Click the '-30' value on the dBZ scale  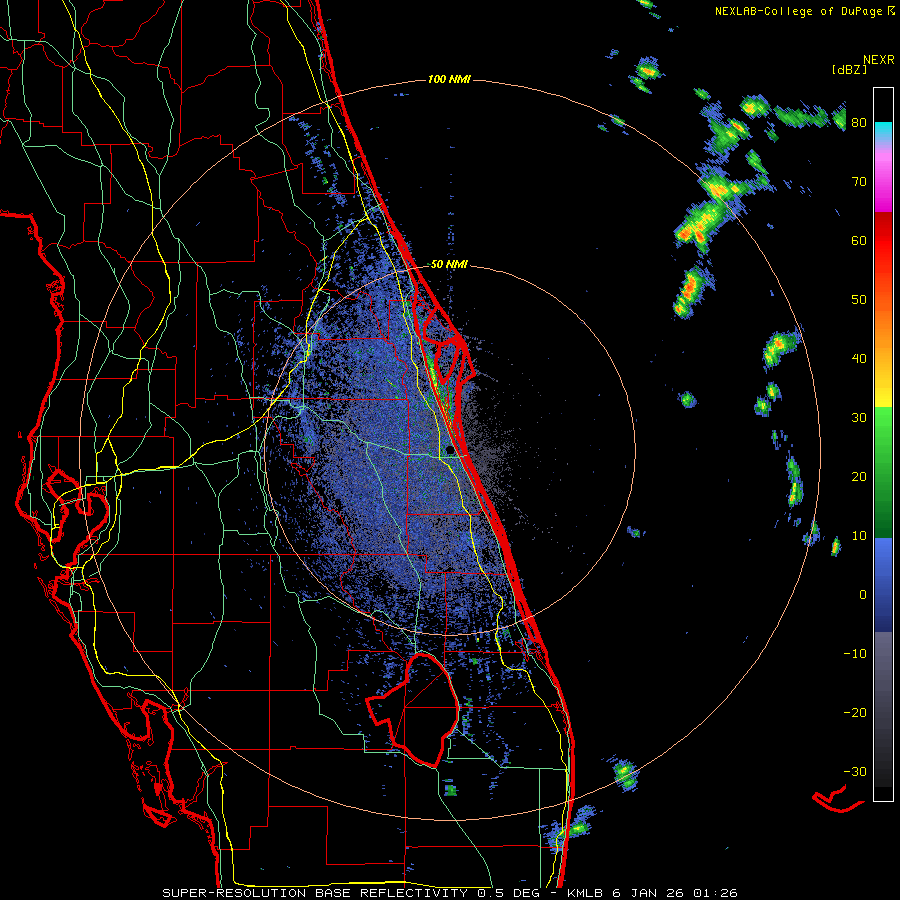[x=855, y=771]
